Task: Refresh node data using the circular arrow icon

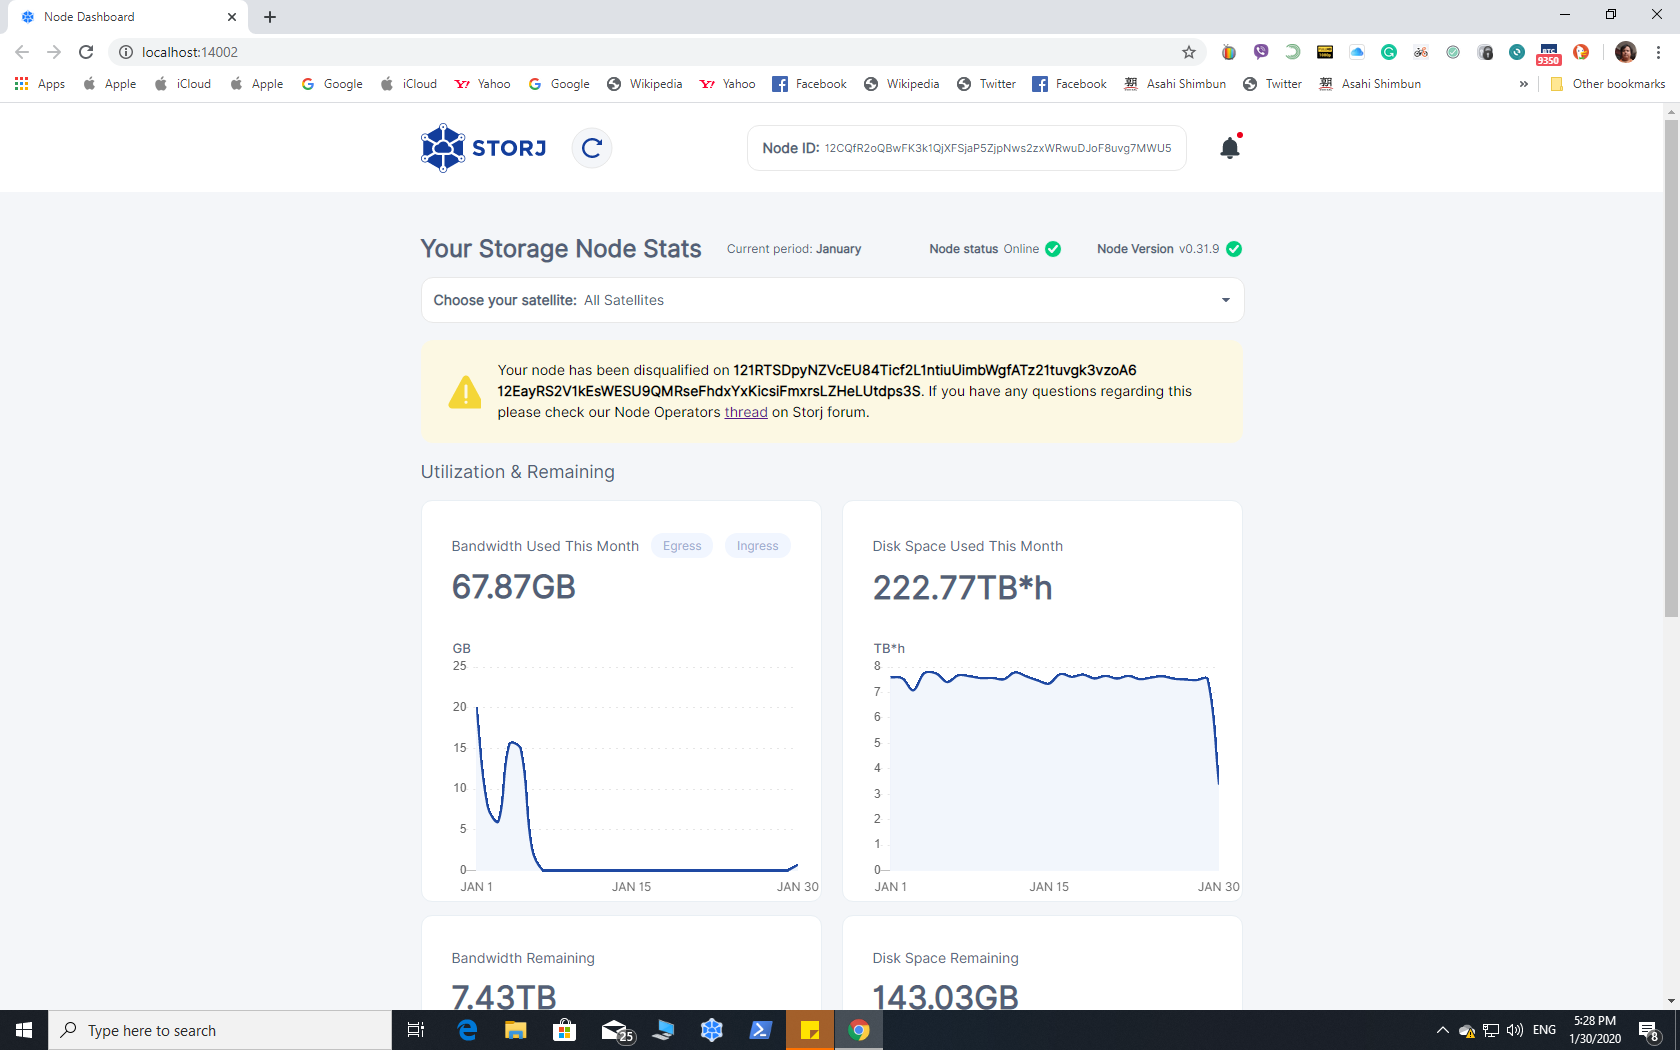Action: [x=591, y=147]
